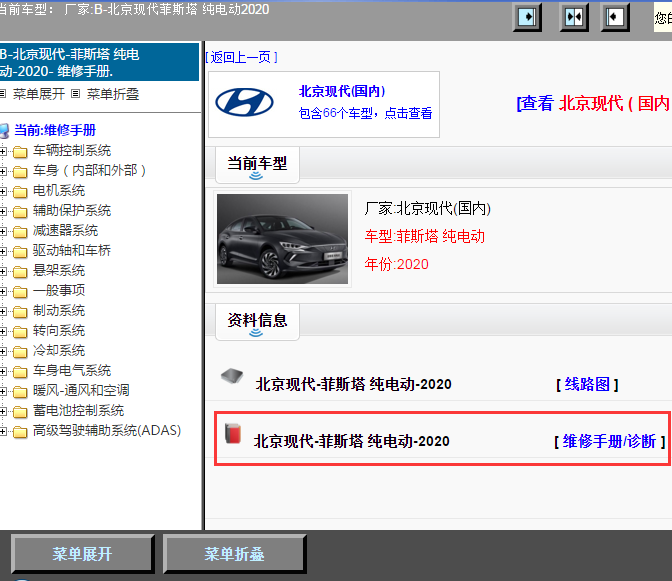Click the 当前:维修手册 computer icon

[4, 131]
